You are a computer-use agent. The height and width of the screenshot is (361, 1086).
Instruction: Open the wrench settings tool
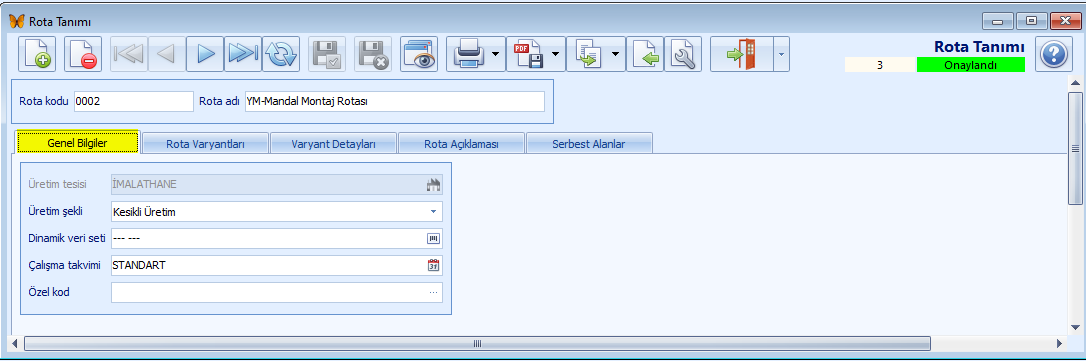pos(684,54)
